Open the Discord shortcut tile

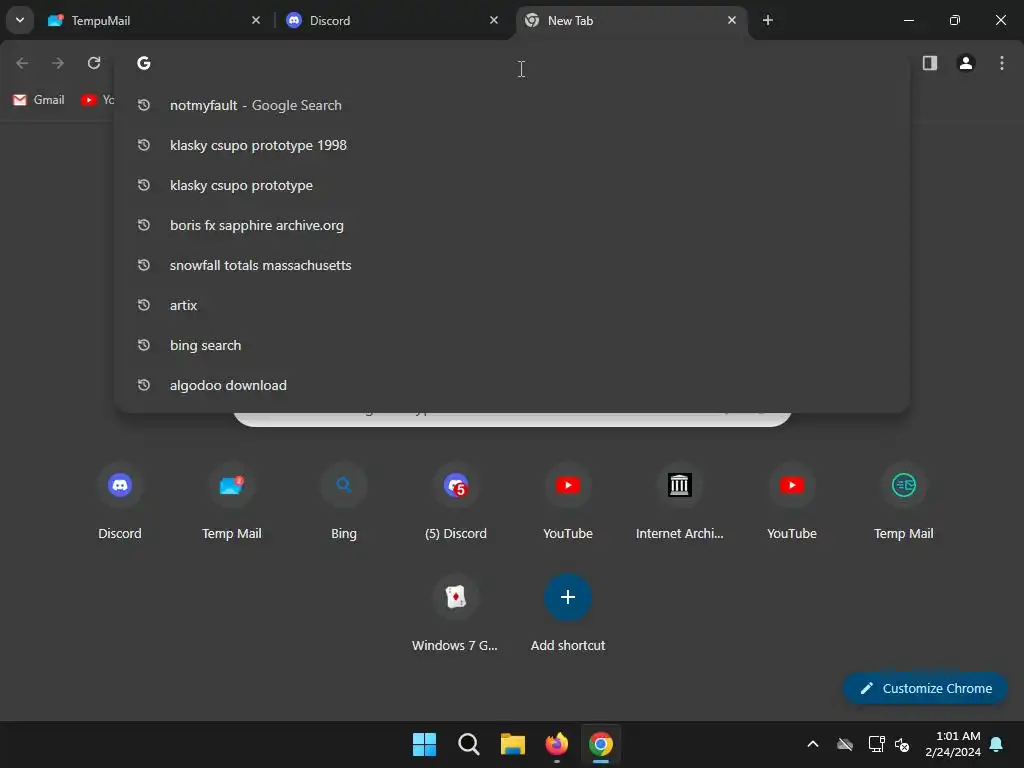click(x=120, y=502)
